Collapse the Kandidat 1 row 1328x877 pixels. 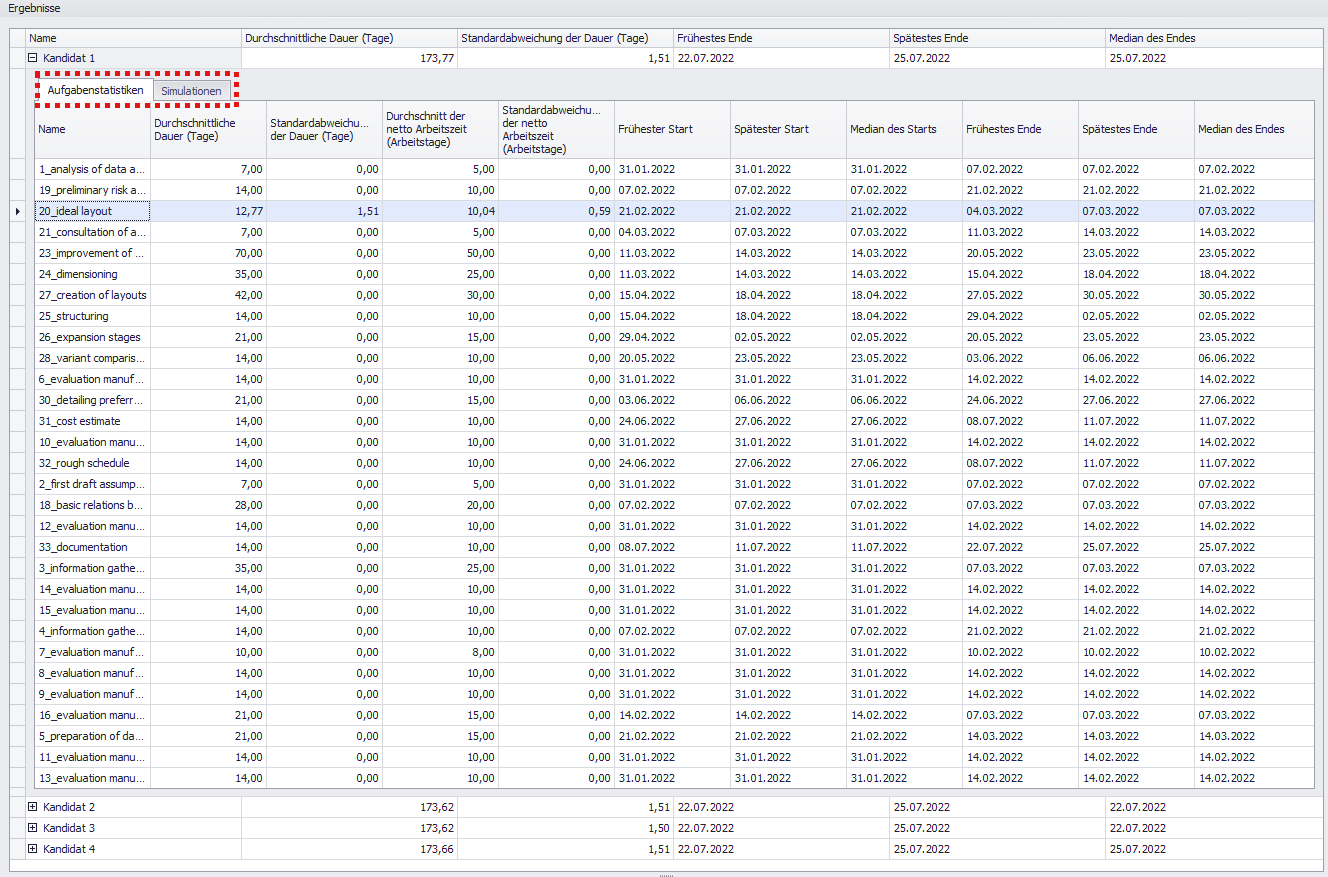pyautogui.click(x=33, y=58)
